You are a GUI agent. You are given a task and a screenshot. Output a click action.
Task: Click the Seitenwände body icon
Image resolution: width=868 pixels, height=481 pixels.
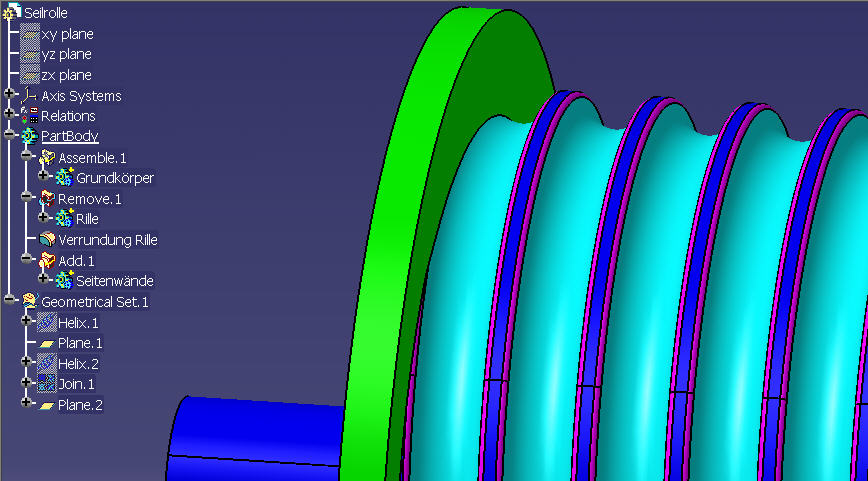(64, 281)
